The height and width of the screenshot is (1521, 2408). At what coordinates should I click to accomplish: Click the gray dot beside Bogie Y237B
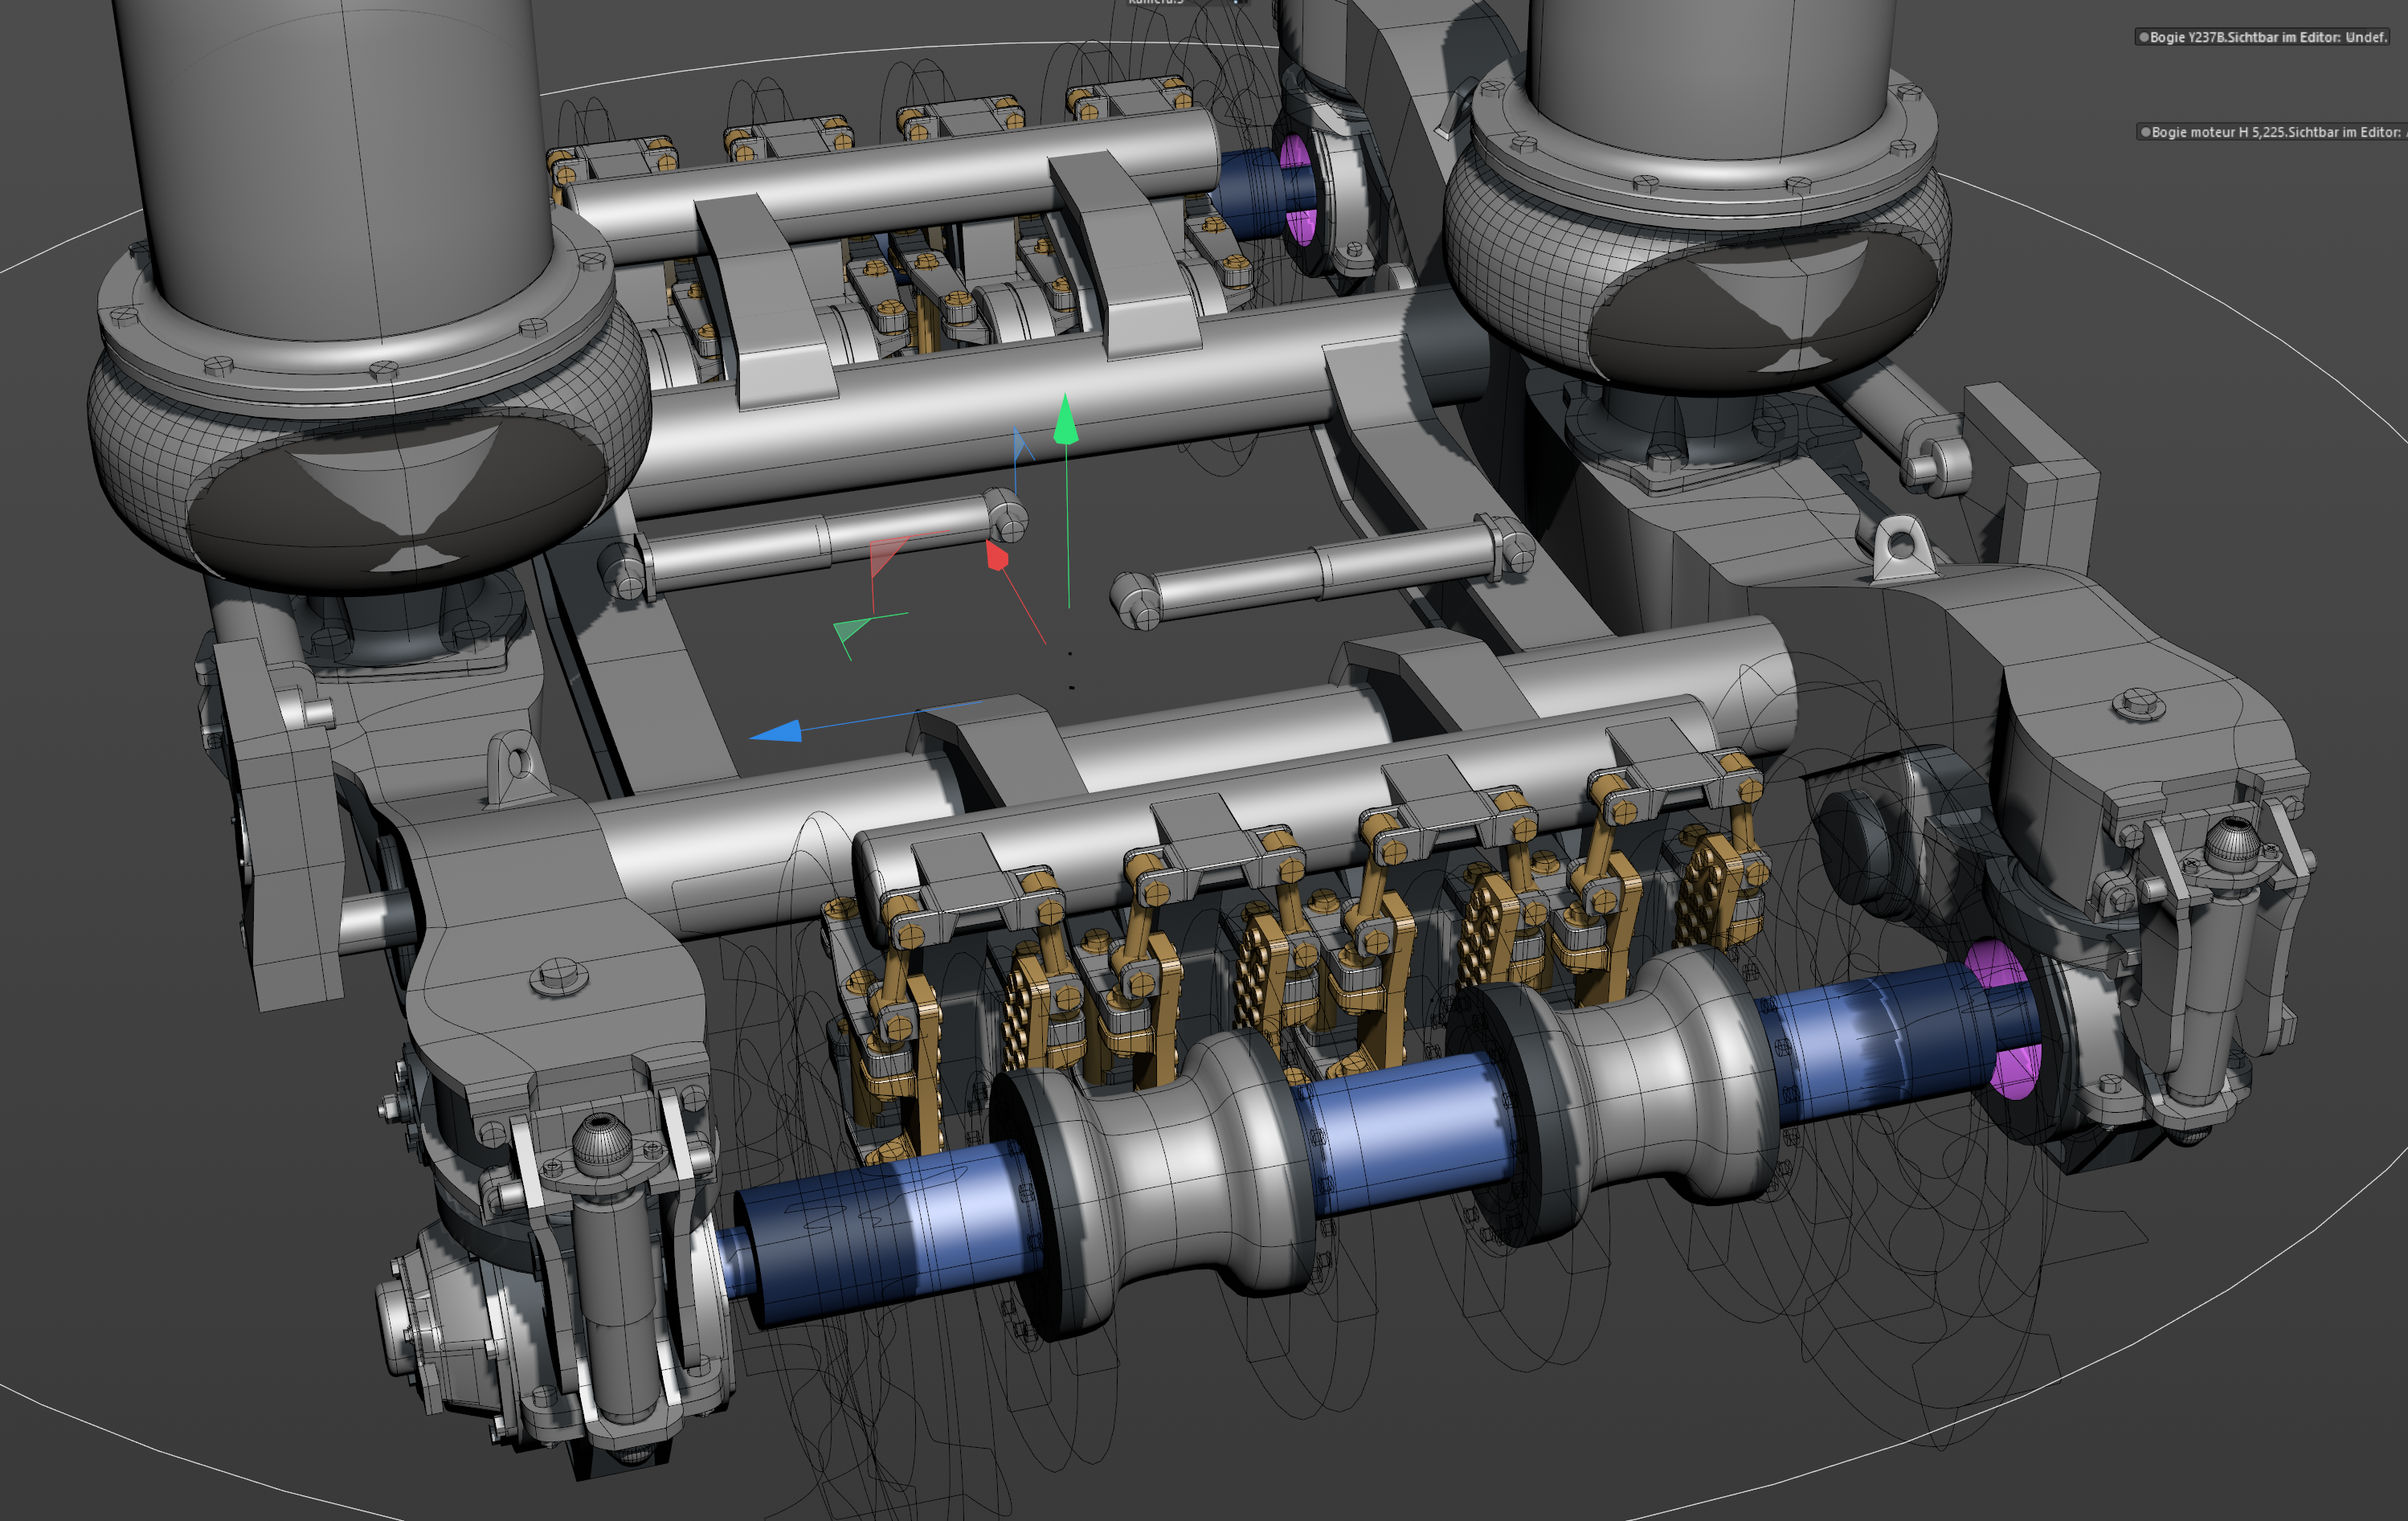2143,37
